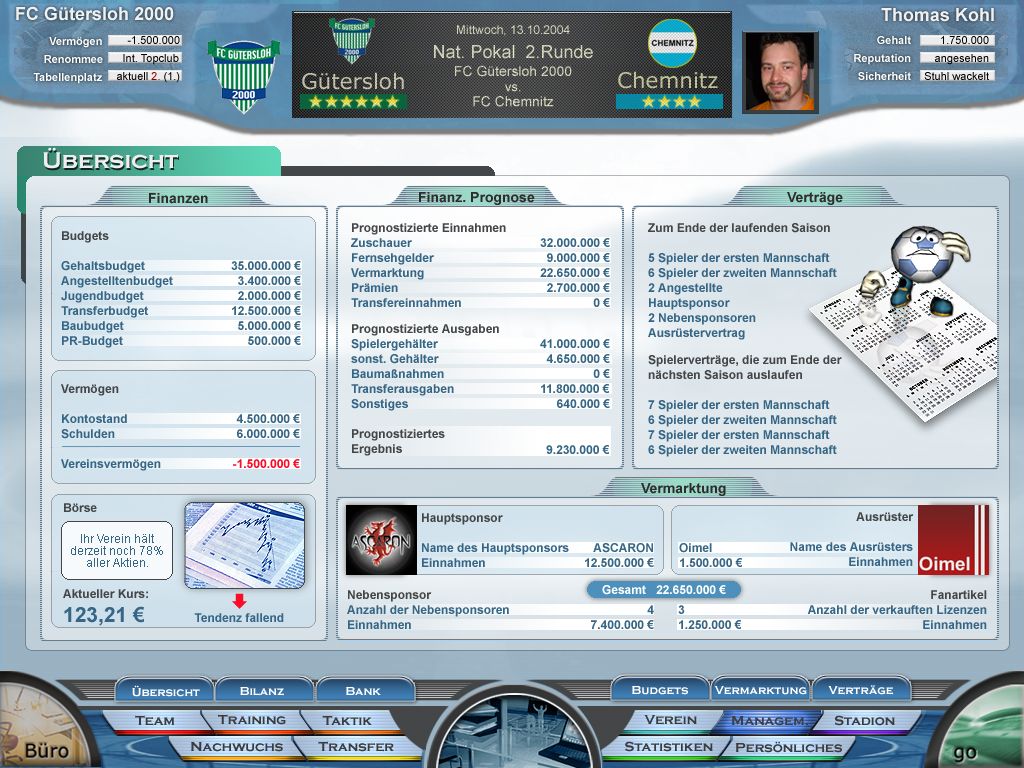
Task: Open the Bank tab
Action: pos(363,690)
